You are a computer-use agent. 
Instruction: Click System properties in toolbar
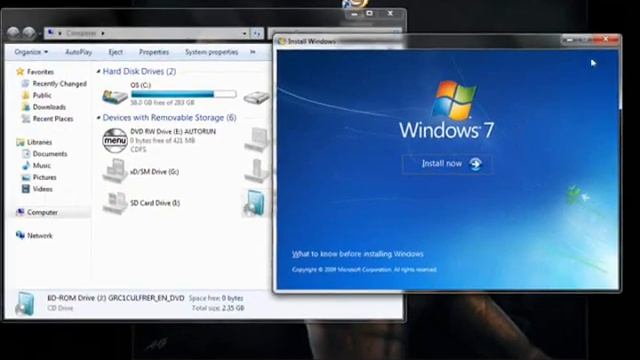click(x=211, y=52)
